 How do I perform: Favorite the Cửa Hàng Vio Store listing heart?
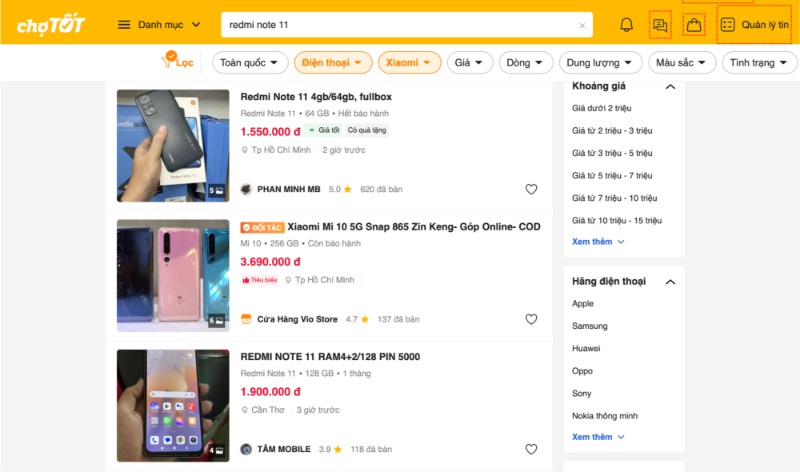coord(531,319)
